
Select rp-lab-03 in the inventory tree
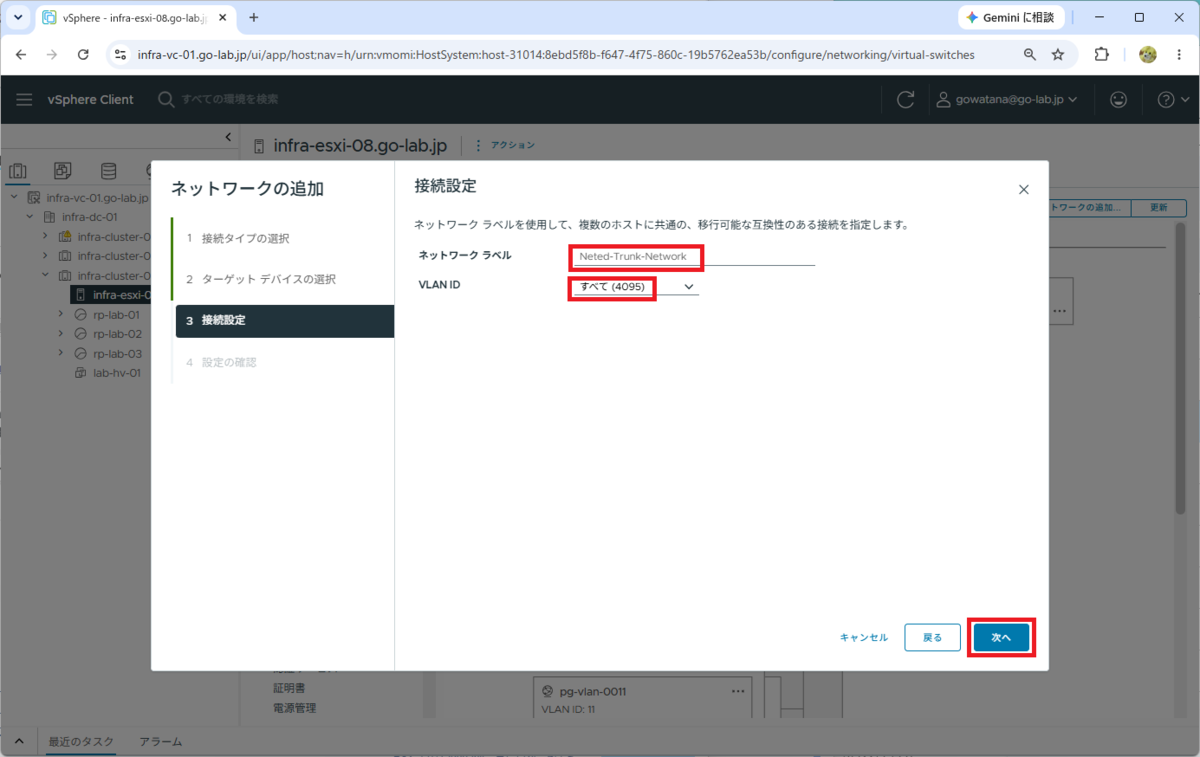117,354
